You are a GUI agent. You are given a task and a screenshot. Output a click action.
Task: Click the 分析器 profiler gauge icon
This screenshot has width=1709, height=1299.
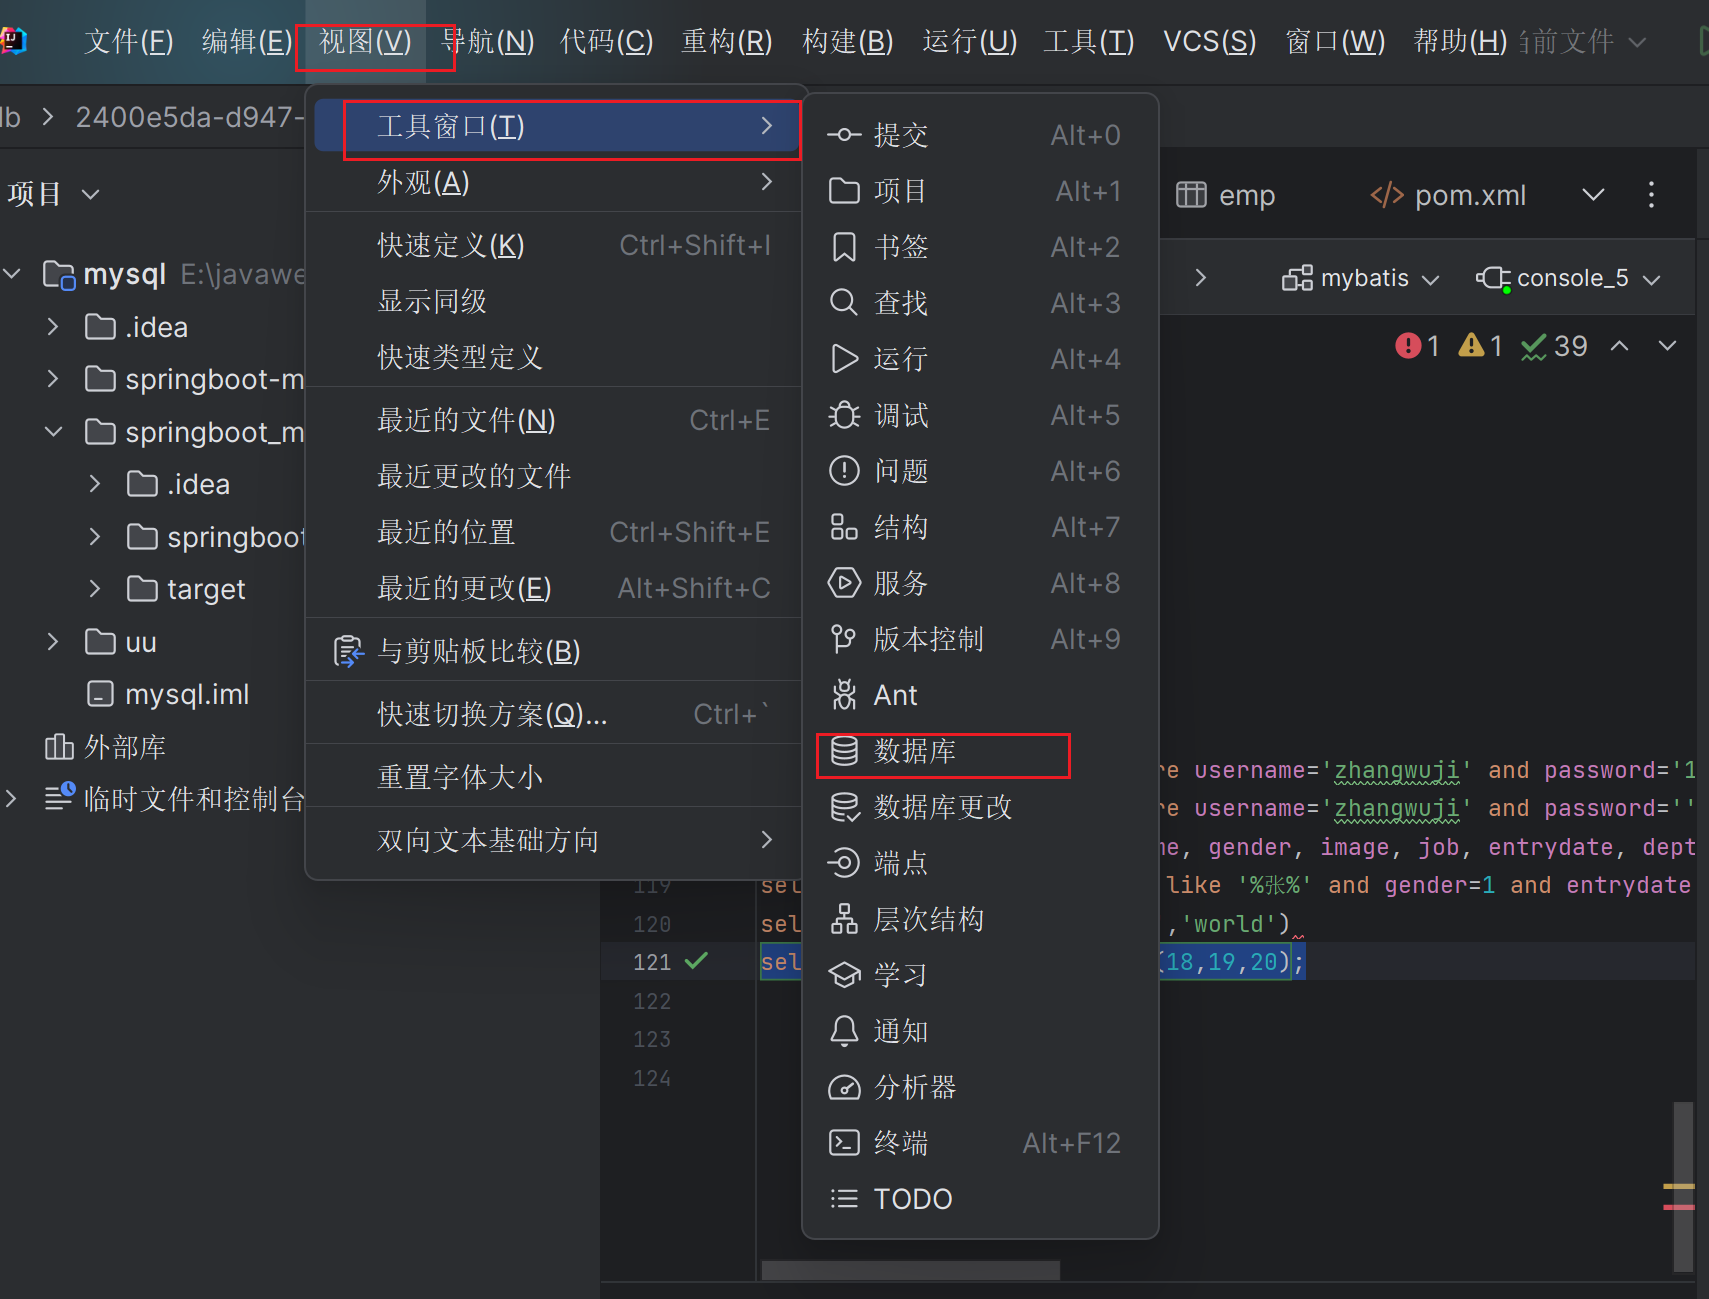pos(844,1087)
